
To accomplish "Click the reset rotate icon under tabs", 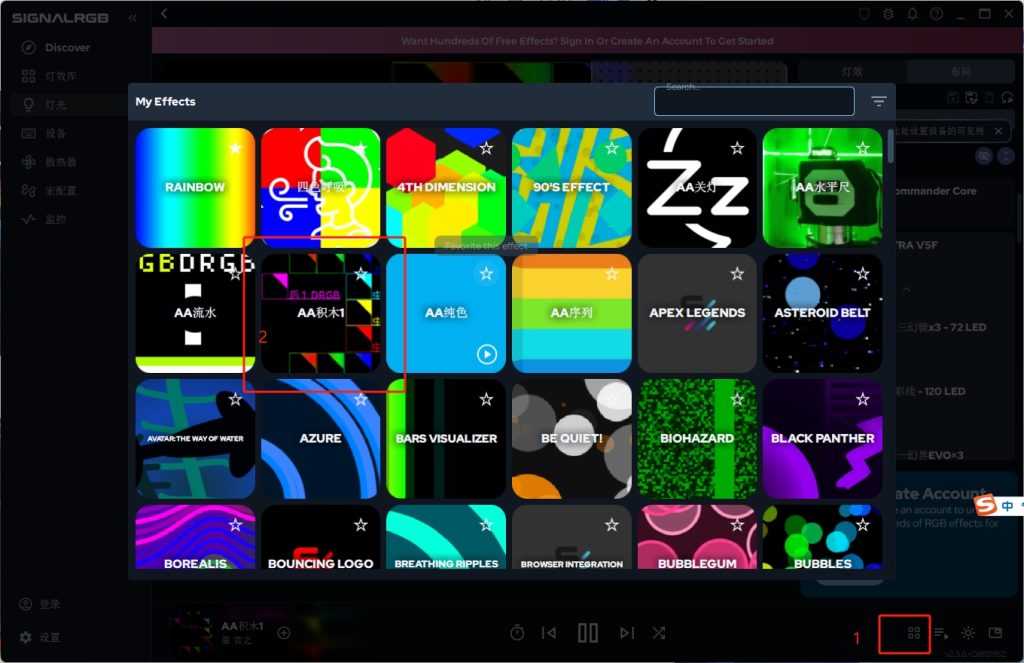I will click(x=1008, y=97).
